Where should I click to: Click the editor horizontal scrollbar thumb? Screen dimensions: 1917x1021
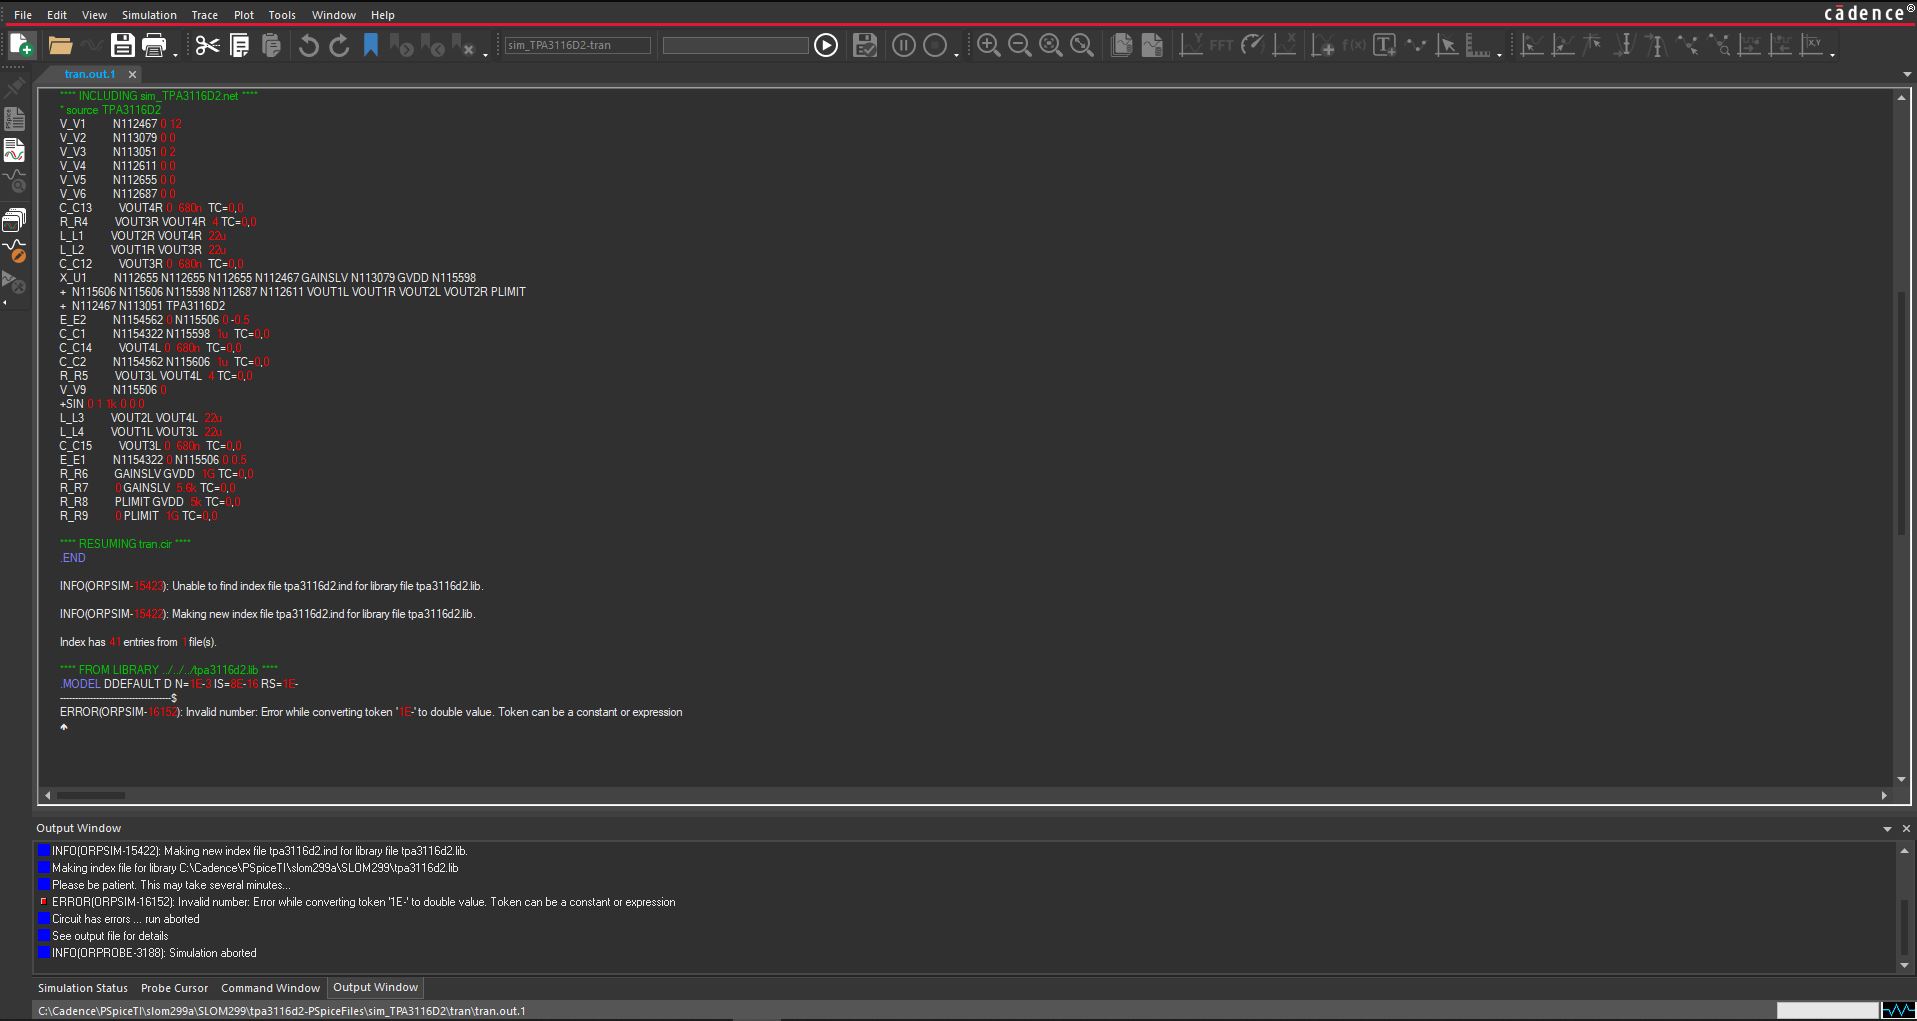tap(91, 796)
